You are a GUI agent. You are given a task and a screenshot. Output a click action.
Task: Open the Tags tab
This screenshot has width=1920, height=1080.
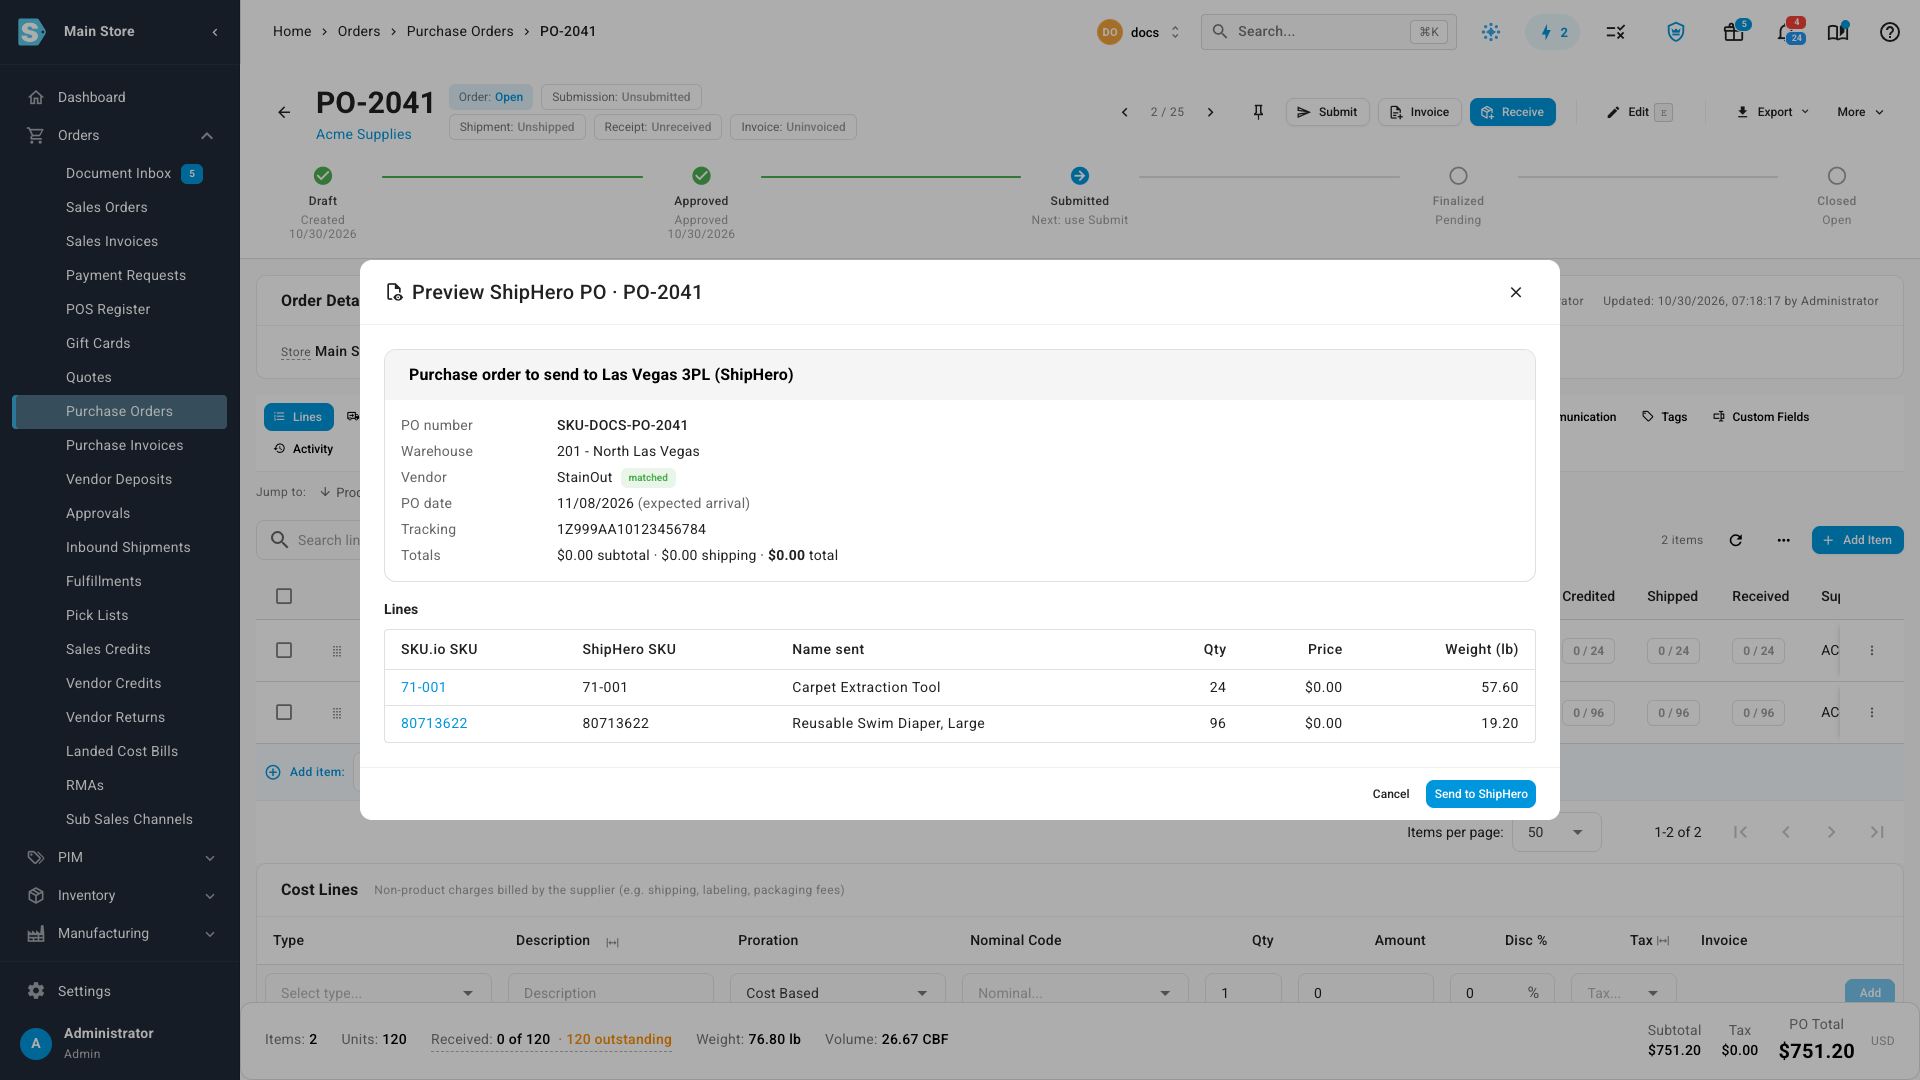(x=1664, y=417)
